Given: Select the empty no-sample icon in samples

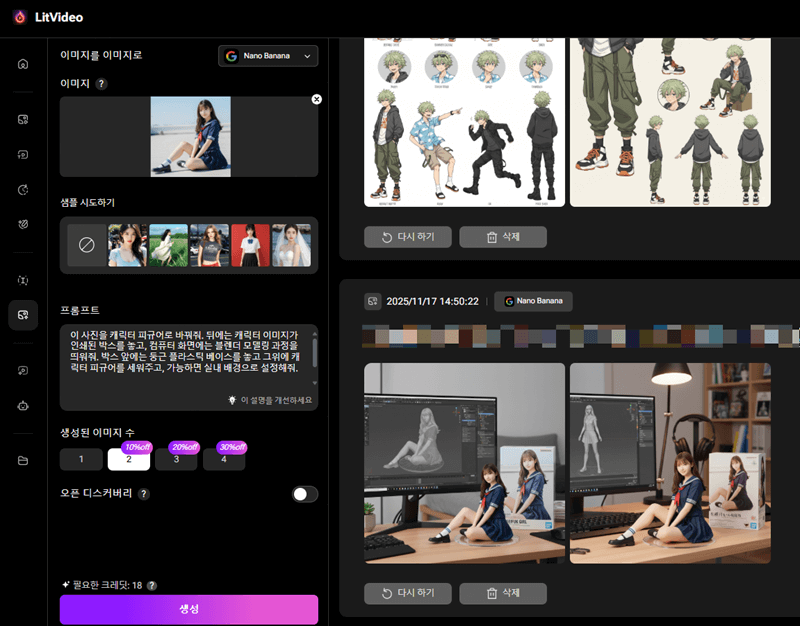Looking at the screenshot, I should coord(86,245).
